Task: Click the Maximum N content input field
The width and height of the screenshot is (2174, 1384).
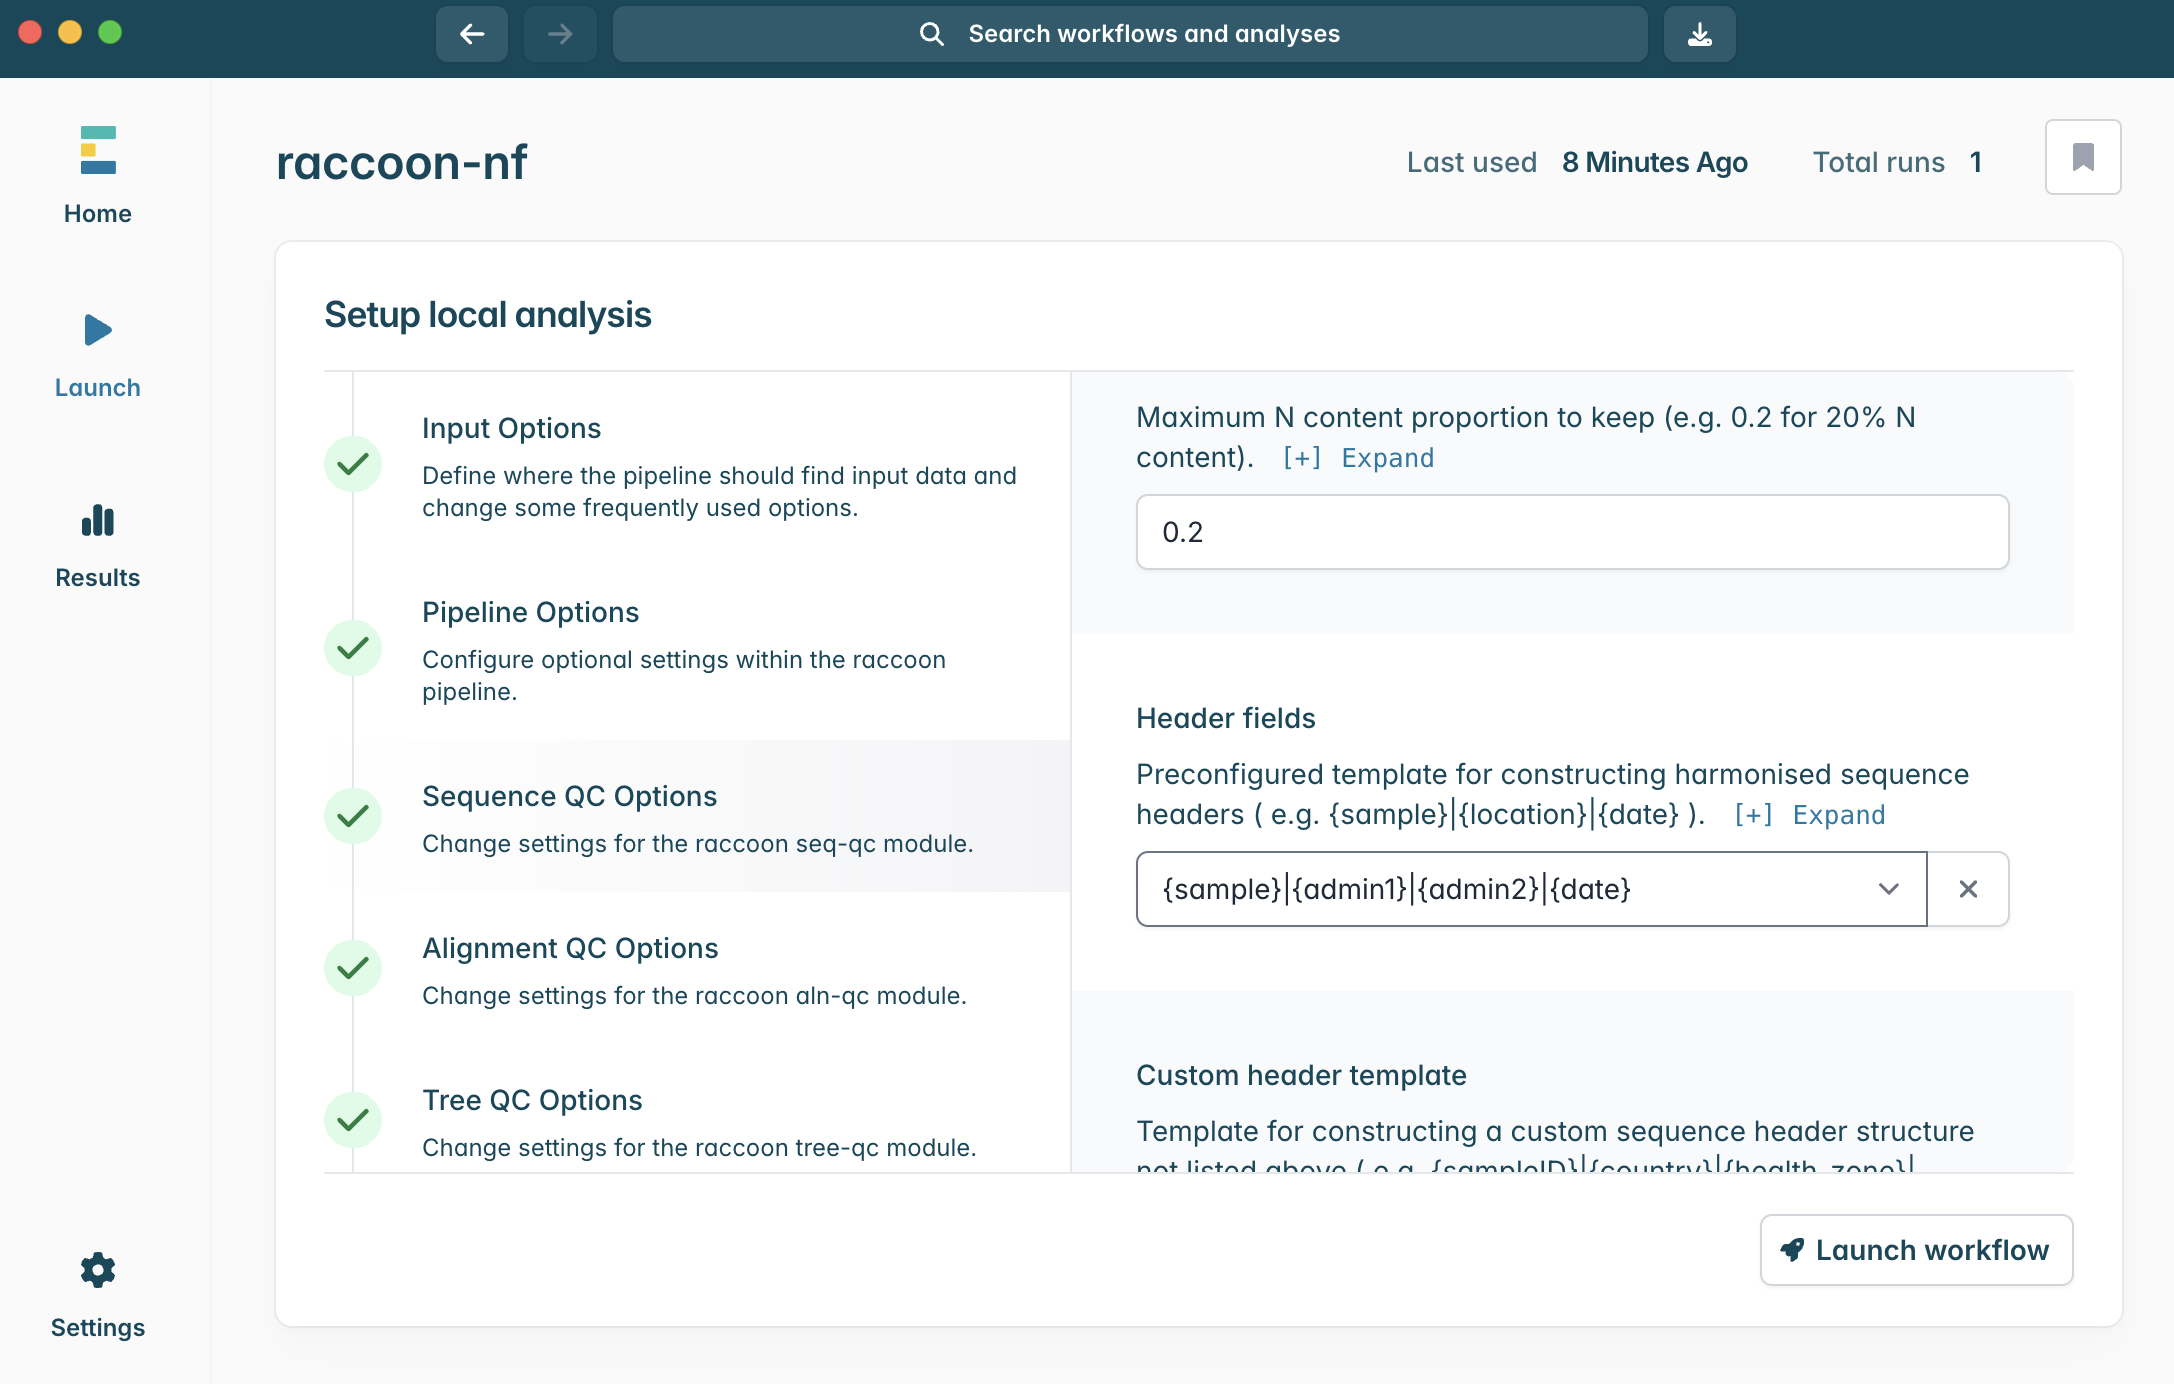Action: click(x=1572, y=532)
